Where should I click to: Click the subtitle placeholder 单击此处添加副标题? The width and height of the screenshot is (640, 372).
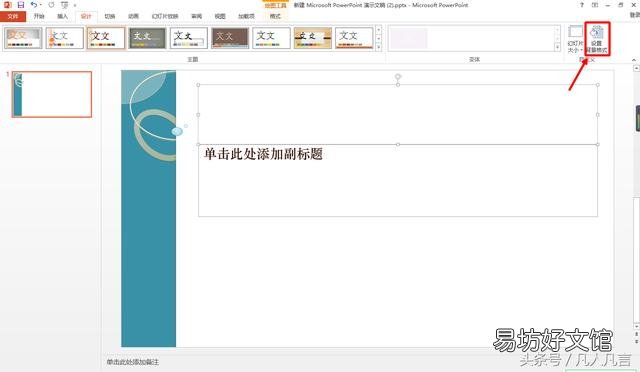click(x=263, y=154)
